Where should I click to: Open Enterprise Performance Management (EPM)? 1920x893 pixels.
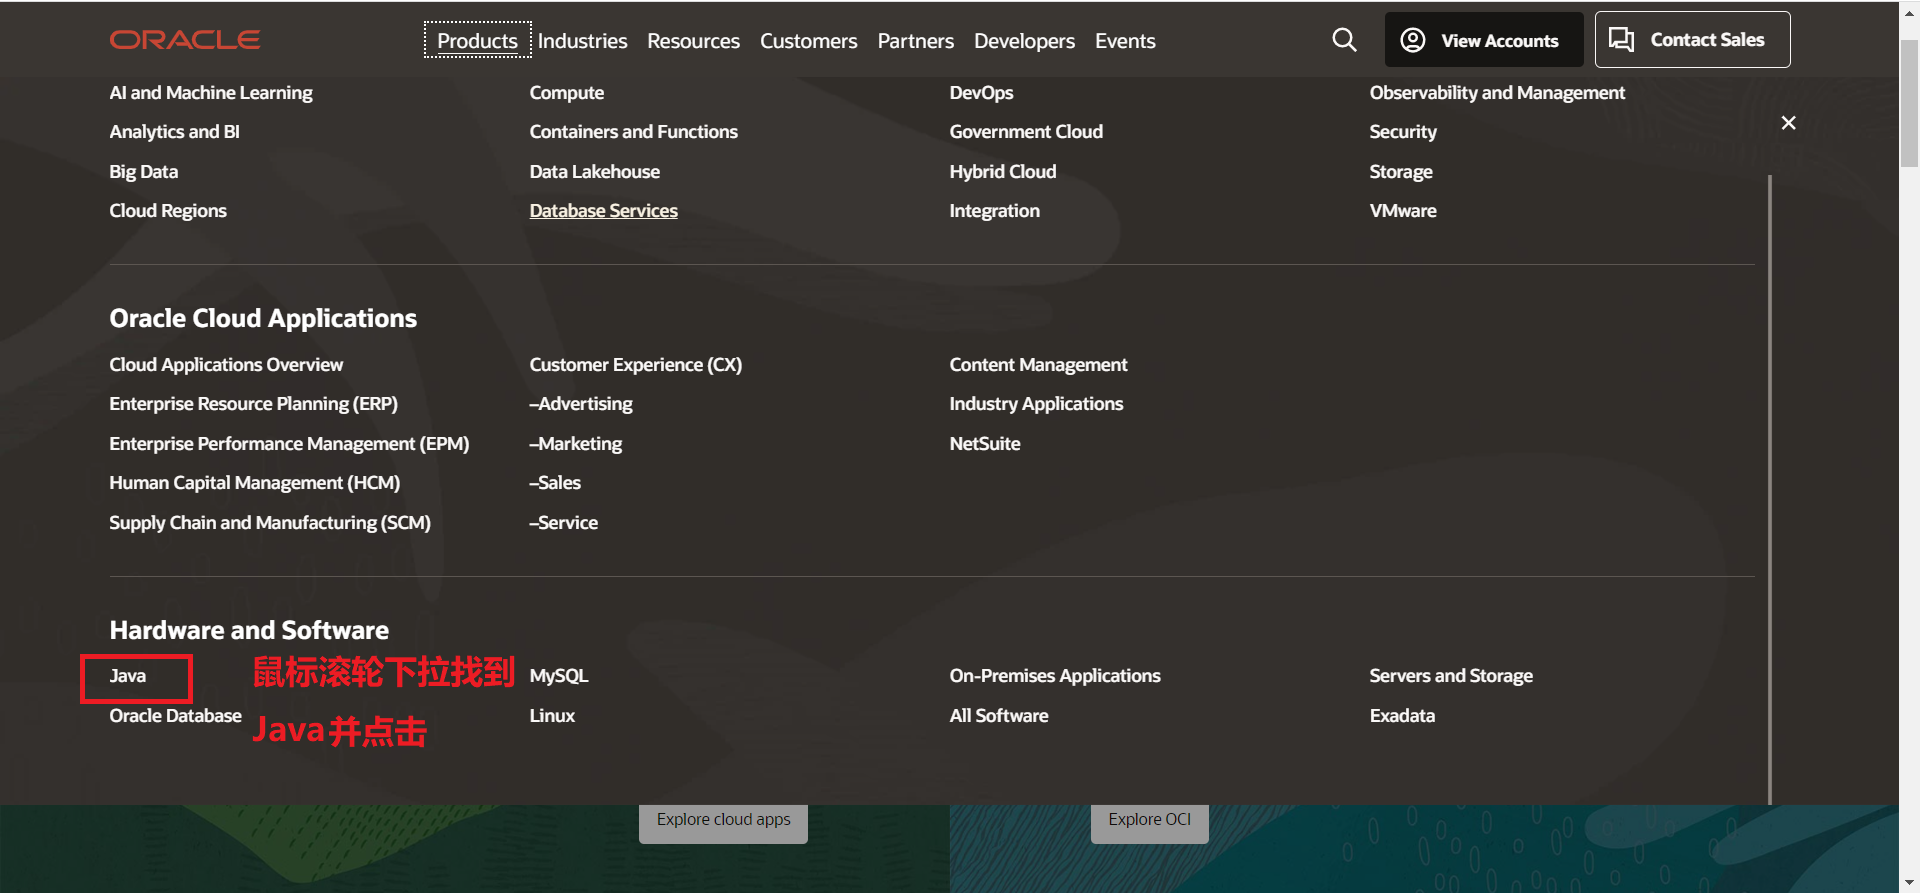289,444
